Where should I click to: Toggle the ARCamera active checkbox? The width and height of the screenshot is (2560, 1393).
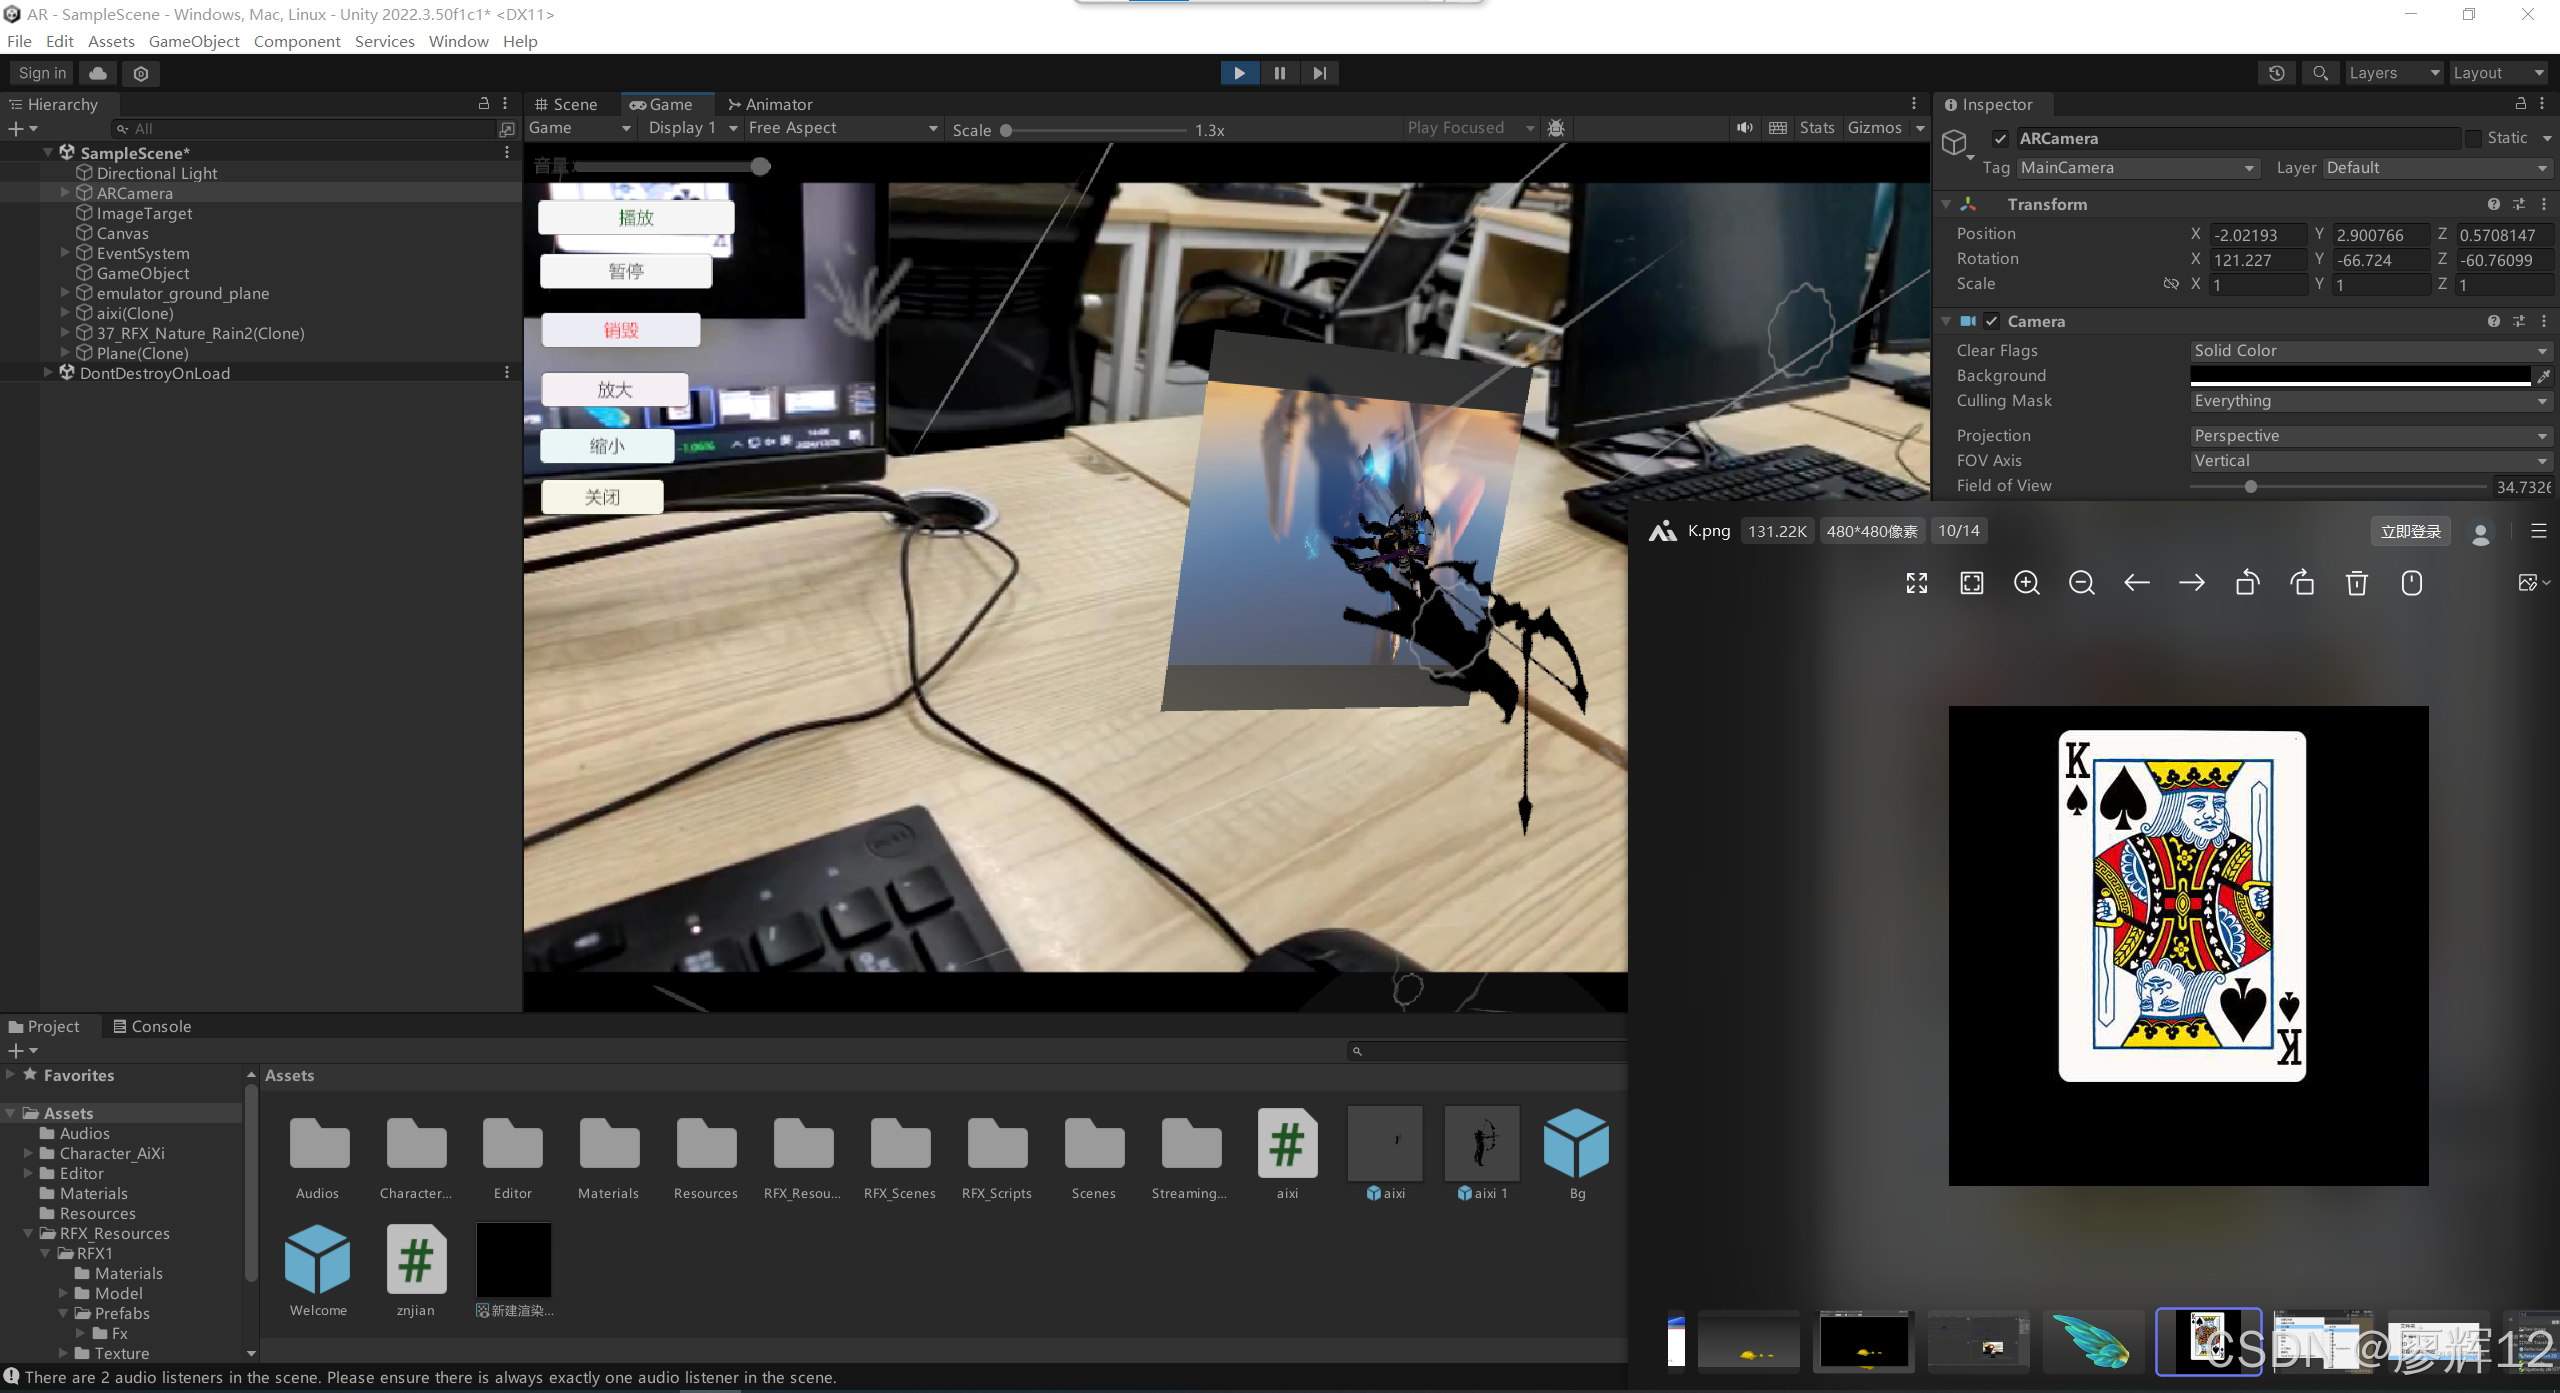click(x=2002, y=138)
